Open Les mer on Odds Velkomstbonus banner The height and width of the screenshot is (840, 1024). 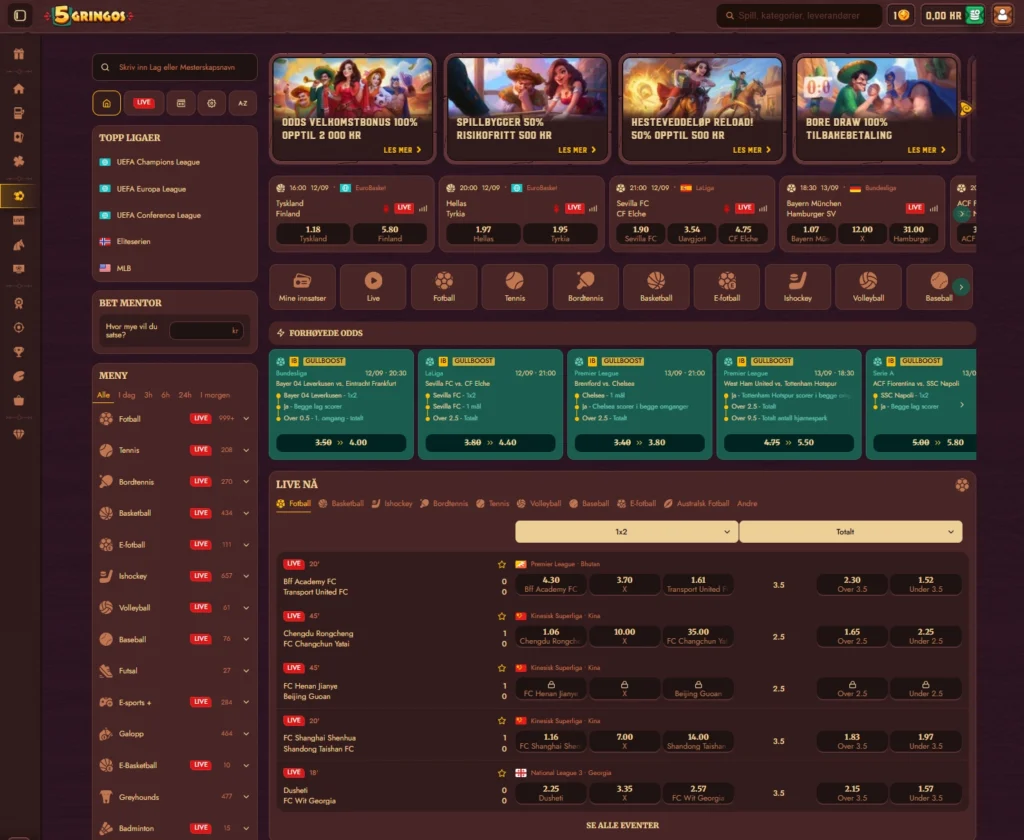402,150
